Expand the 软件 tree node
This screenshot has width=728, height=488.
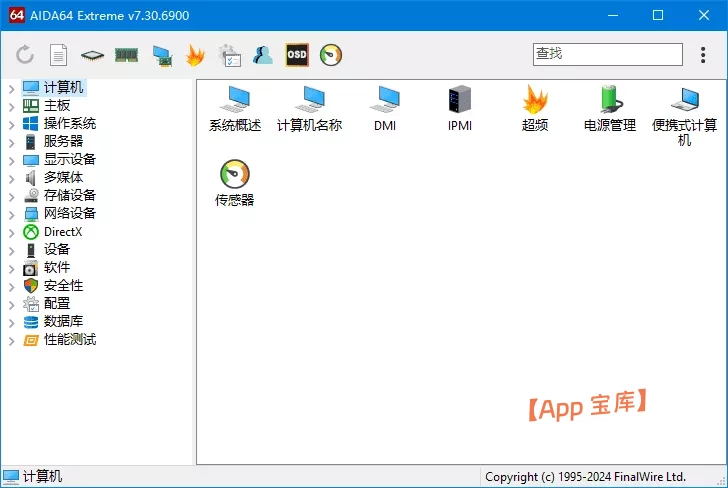pyautogui.click(x=12, y=268)
